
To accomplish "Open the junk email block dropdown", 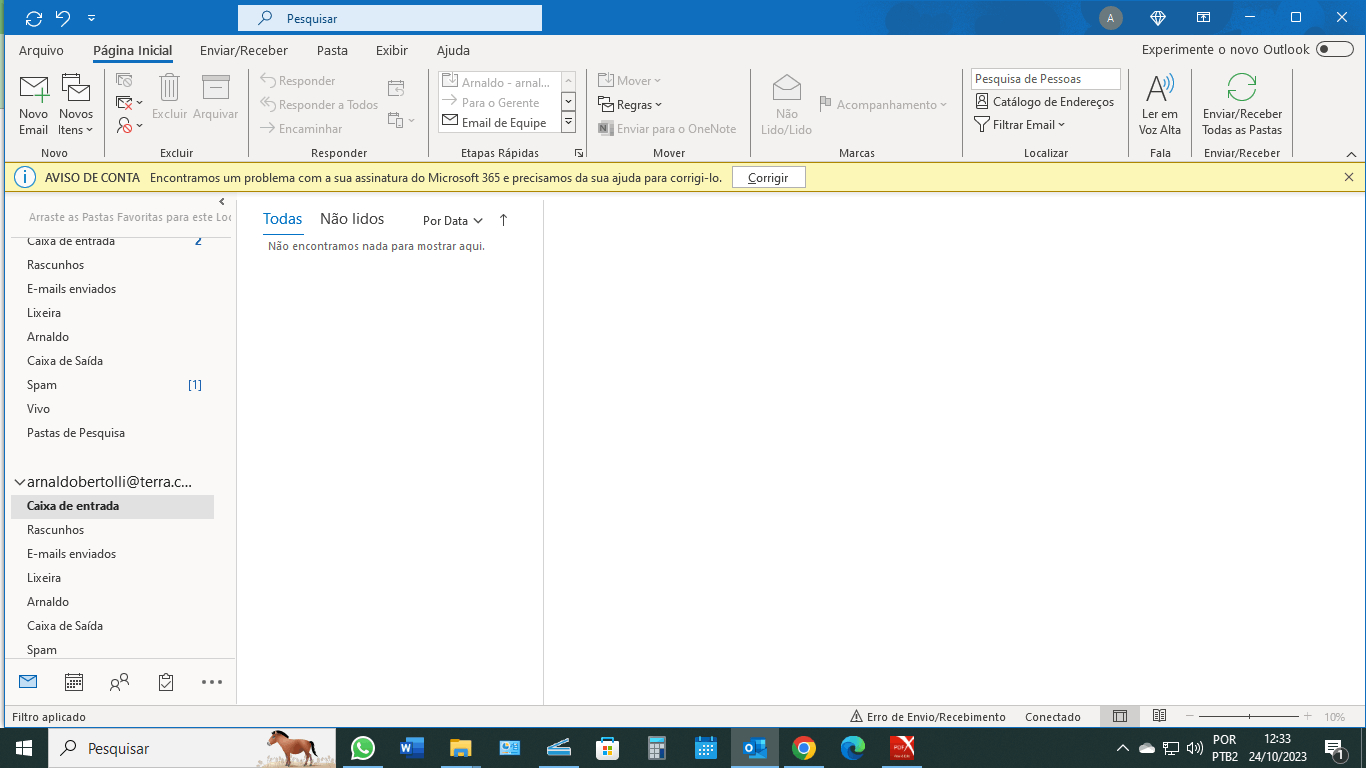I will click(129, 126).
